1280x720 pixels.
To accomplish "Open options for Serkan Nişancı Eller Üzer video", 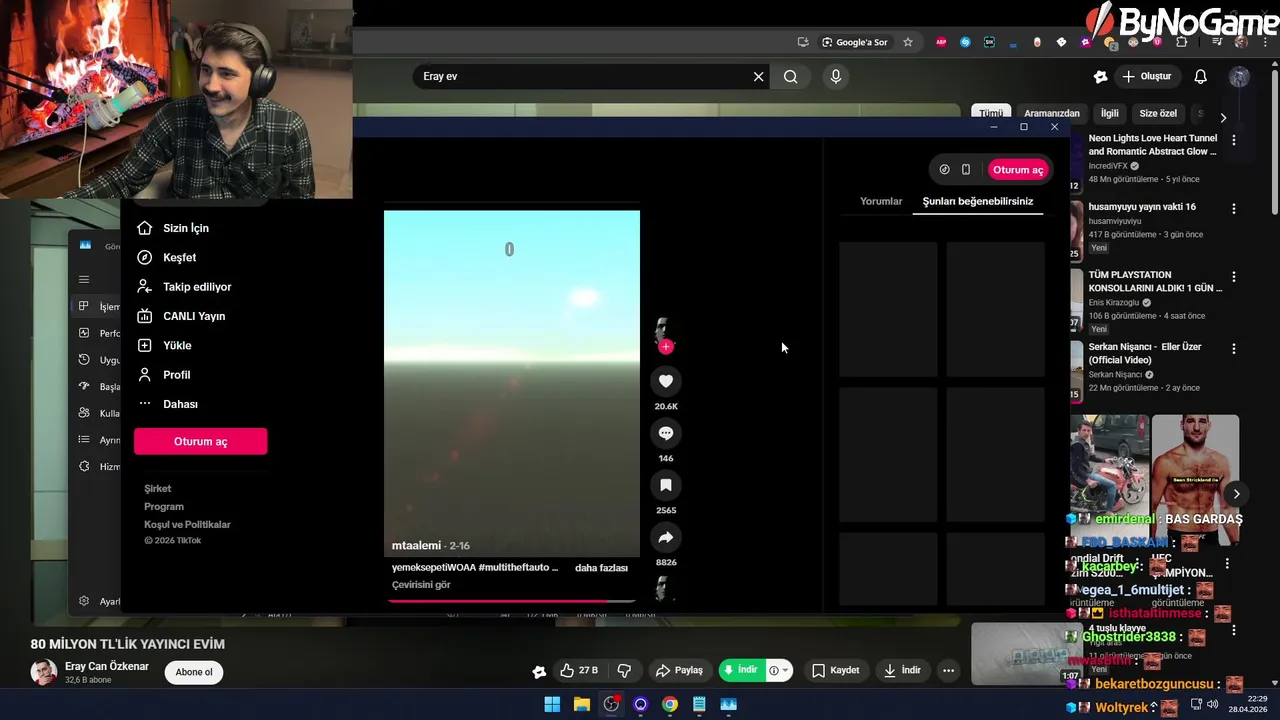I will click(x=1234, y=349).
